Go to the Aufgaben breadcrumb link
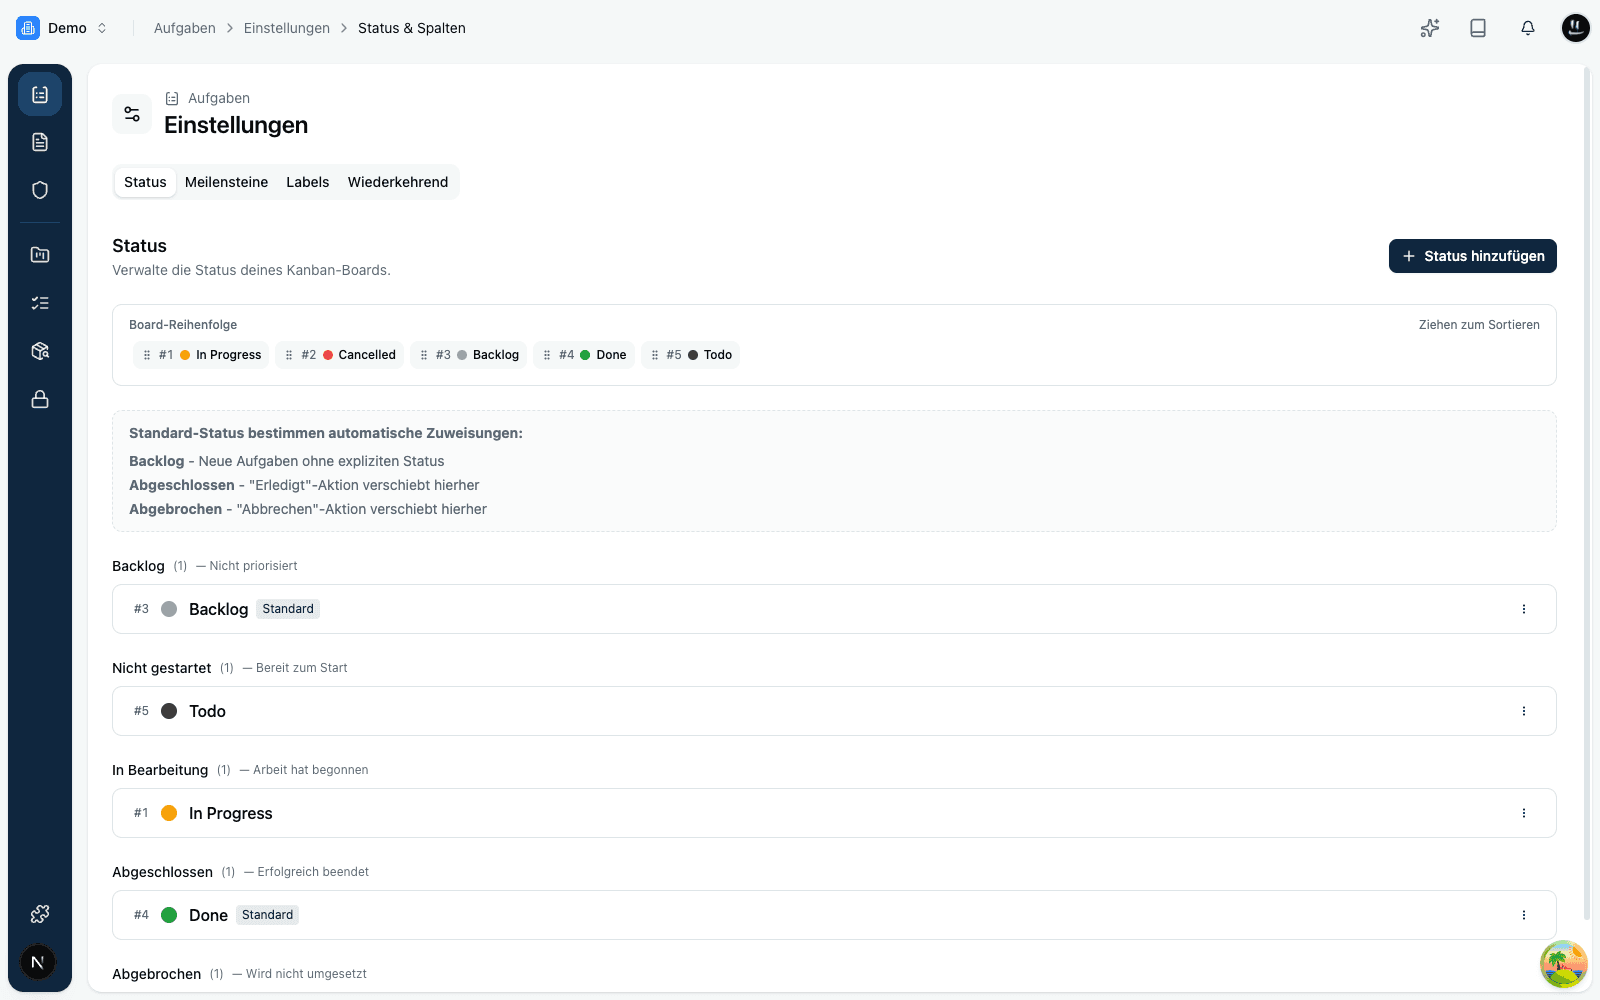Viewport: 1600px width, 1000px height. pyautogui.click(x=185, y=28)
